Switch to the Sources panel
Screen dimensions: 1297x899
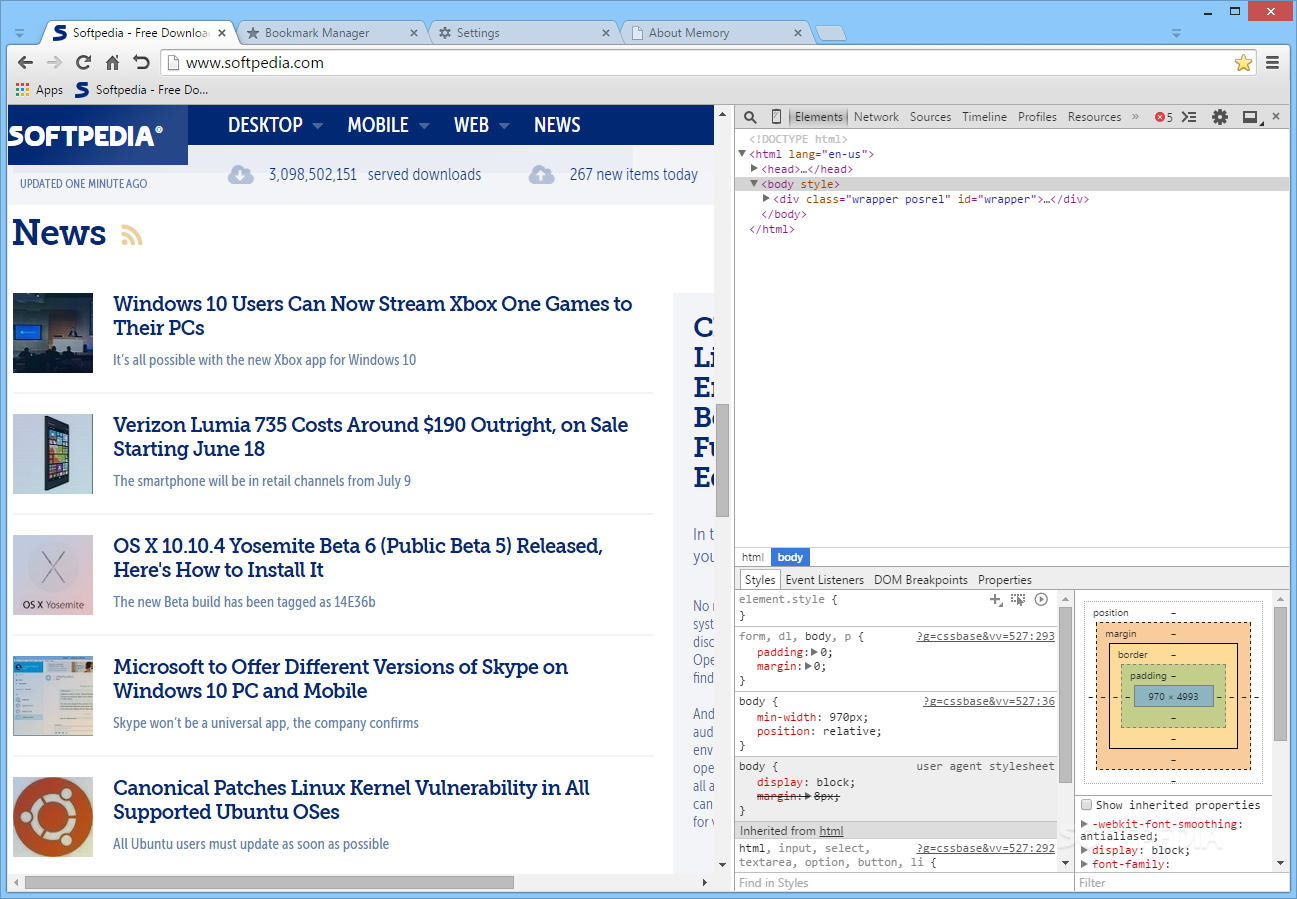click(x=930, y=117)
